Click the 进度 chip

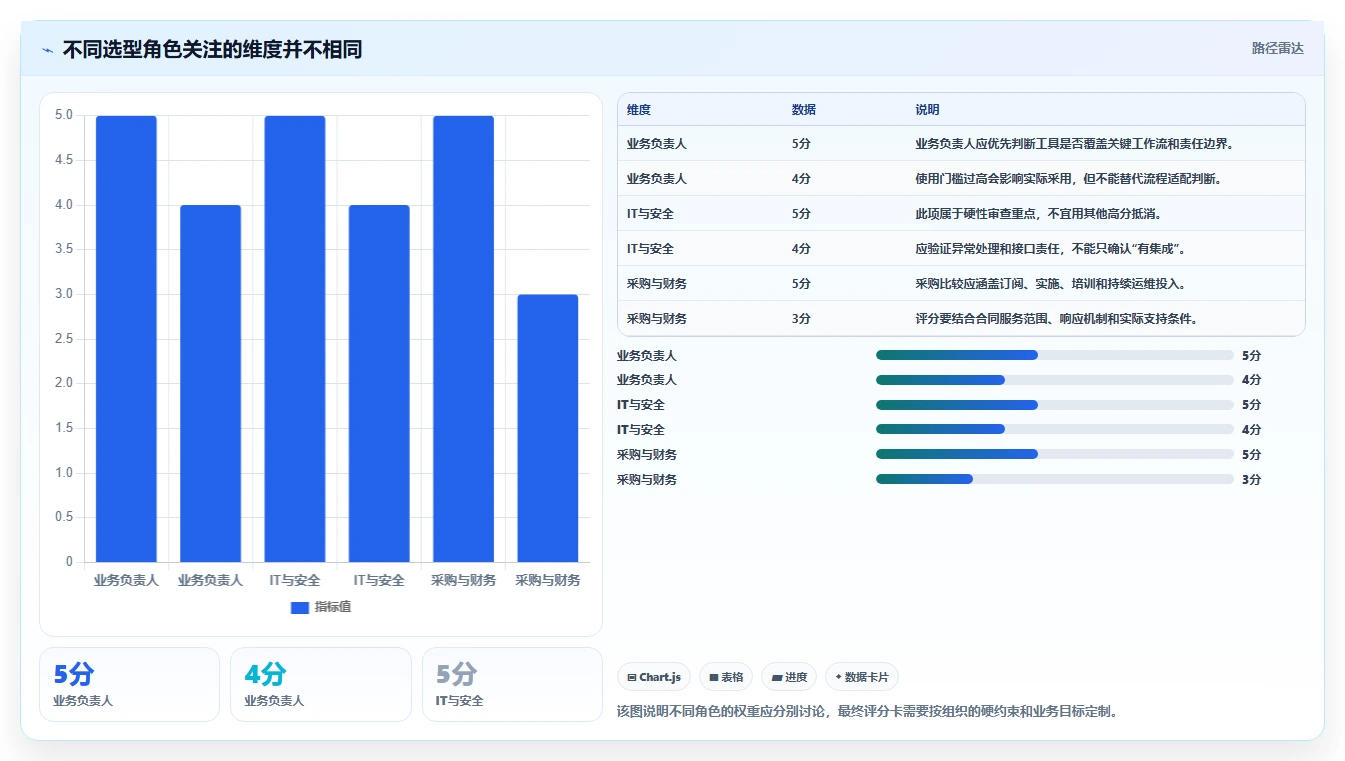point(789,677)
